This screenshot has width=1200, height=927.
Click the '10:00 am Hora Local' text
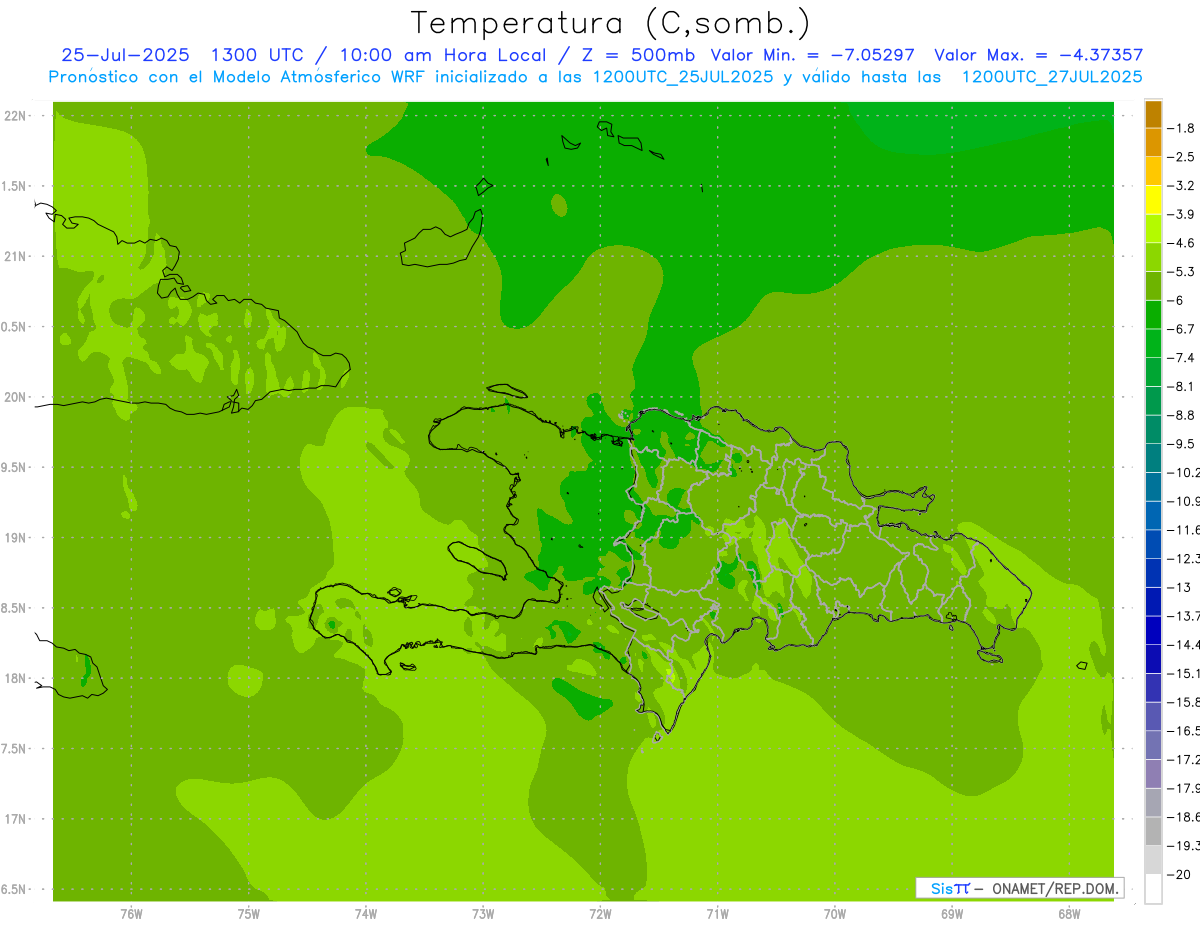tap(445, 55)
